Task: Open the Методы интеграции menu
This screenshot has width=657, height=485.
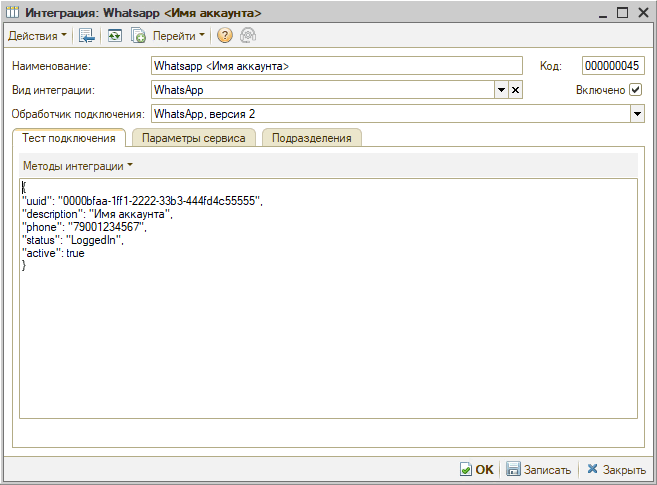Action: (78, 165)
